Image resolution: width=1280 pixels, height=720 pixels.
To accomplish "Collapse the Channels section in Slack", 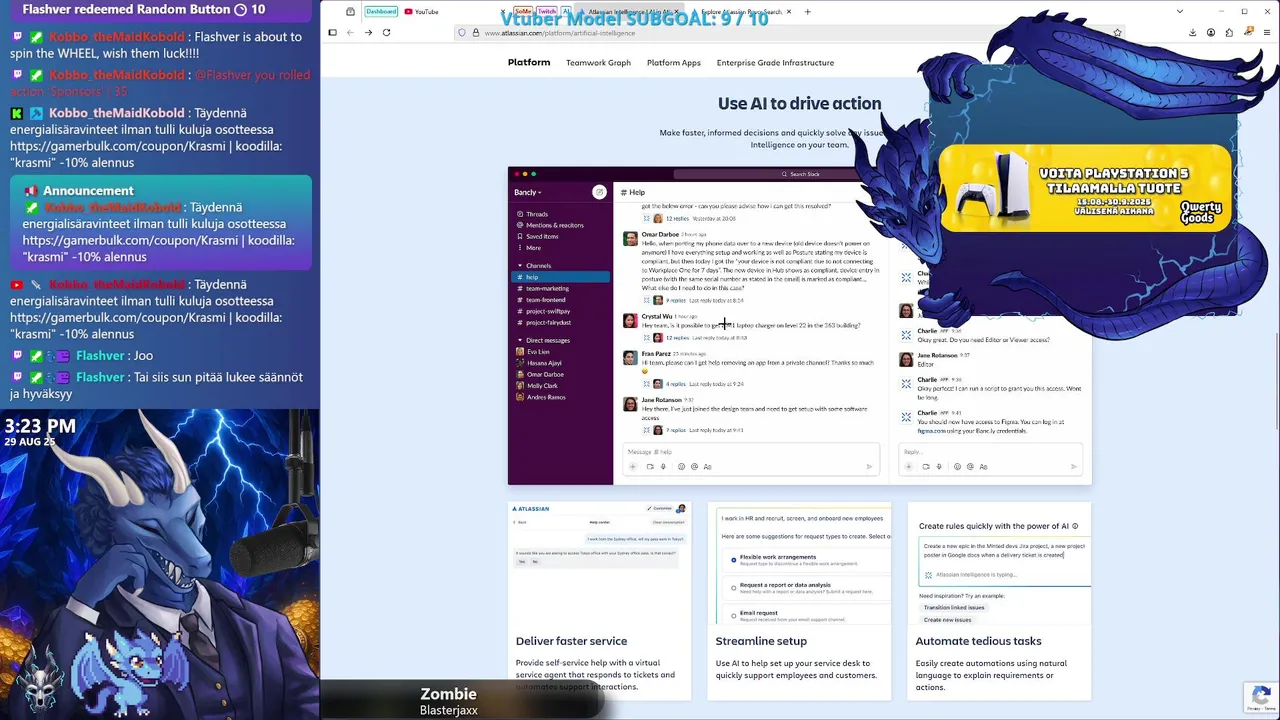I will (x=520, y=266).
